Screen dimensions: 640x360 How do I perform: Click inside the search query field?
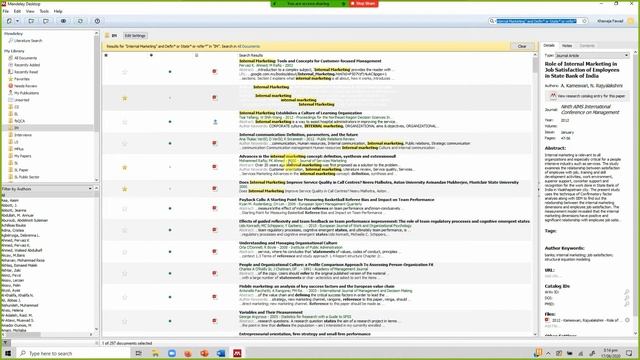click(x=536, y=21)
